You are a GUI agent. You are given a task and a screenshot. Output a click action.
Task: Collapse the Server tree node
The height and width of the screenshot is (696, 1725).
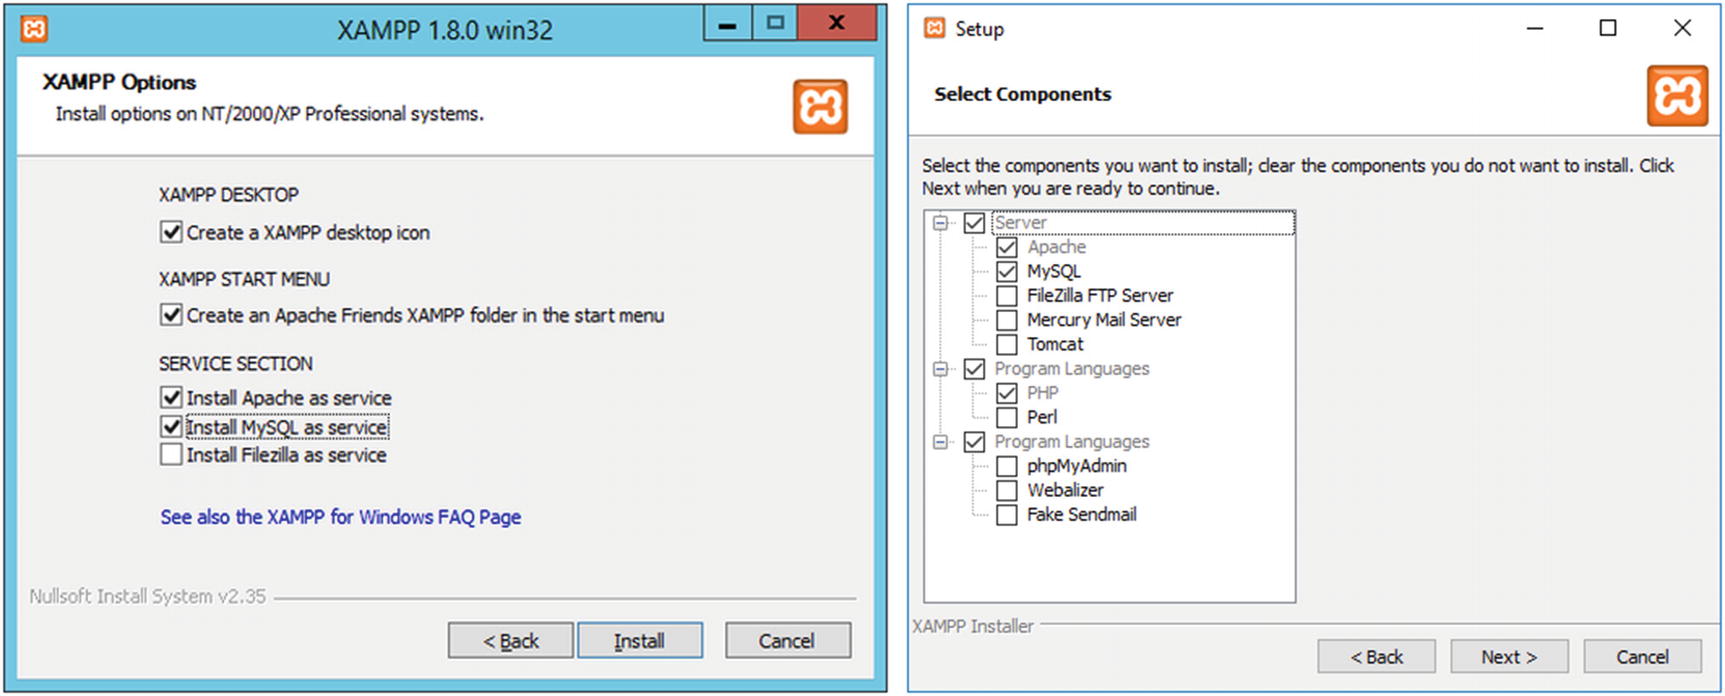point(940,223)
